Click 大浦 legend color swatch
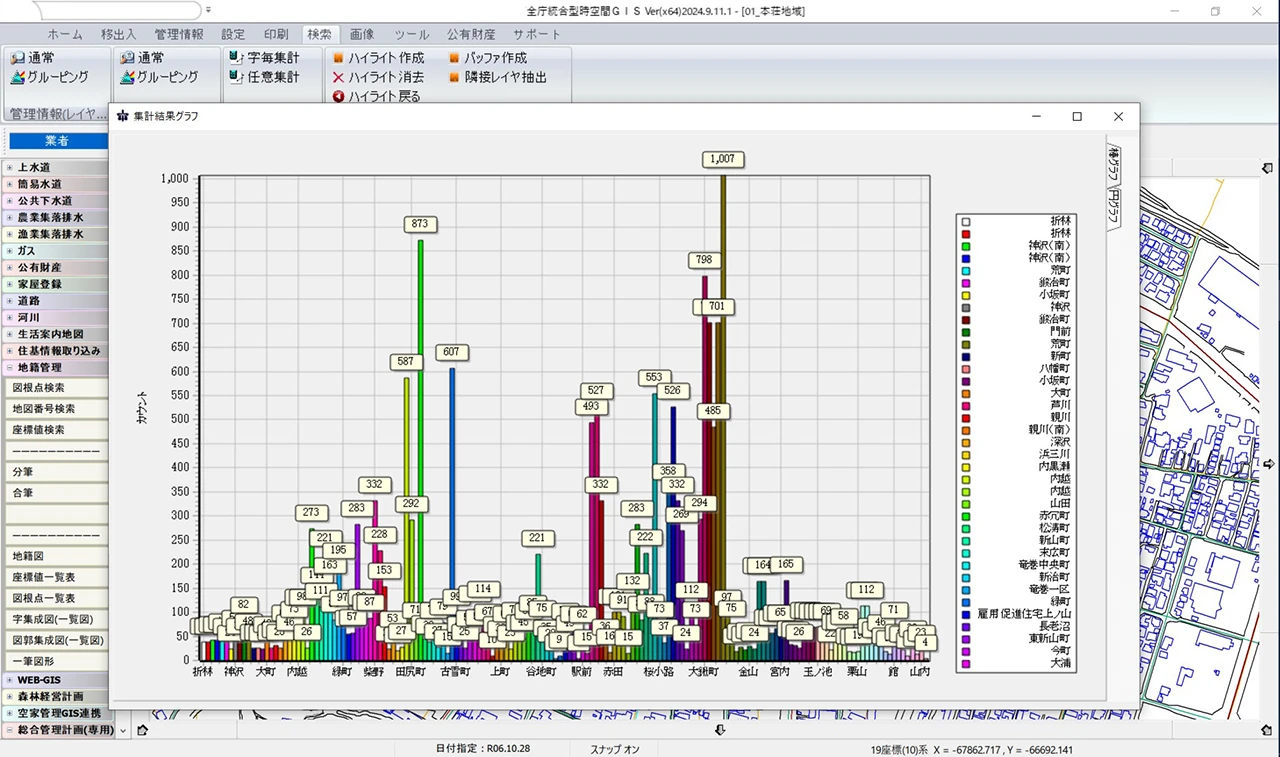 click(x=965, y=663)
